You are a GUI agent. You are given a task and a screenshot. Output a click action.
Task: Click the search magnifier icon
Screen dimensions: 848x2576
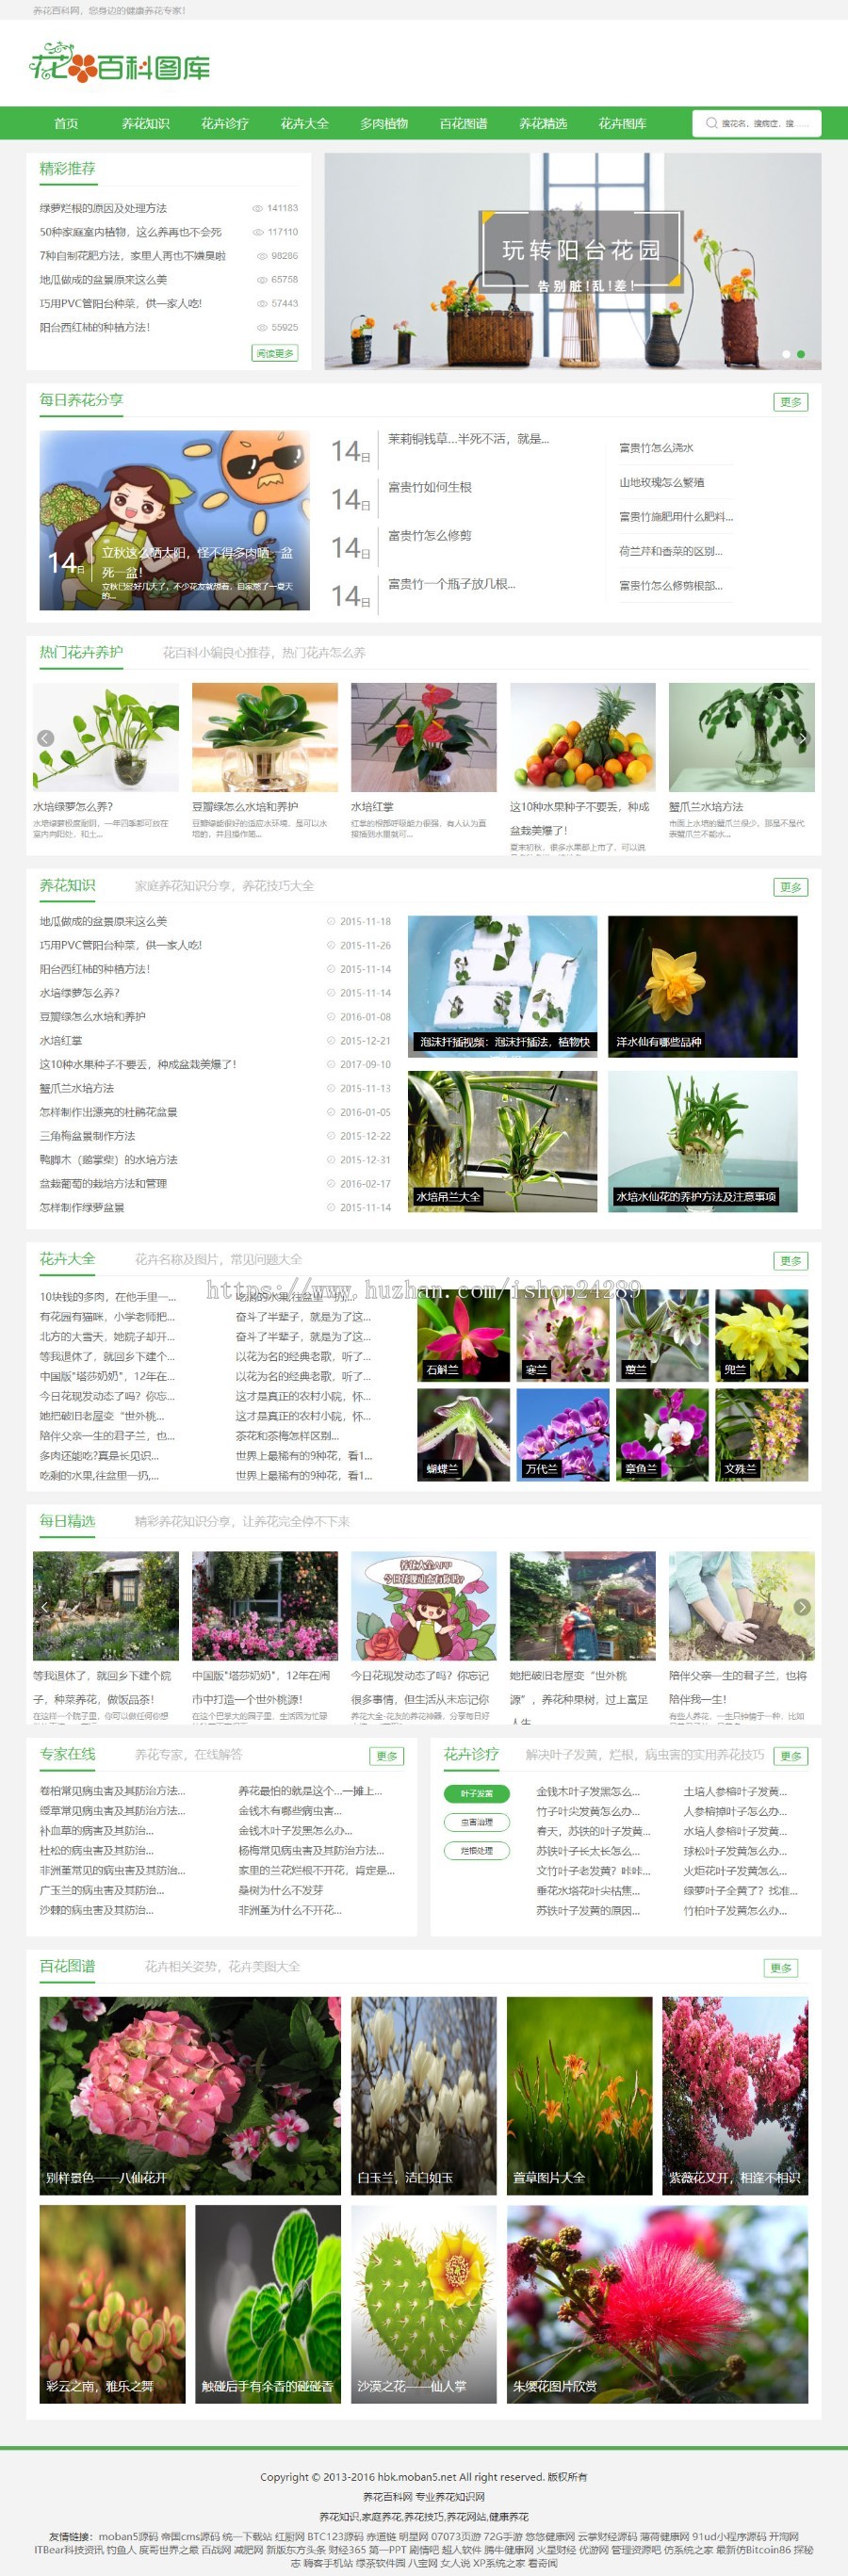point(710,123)
